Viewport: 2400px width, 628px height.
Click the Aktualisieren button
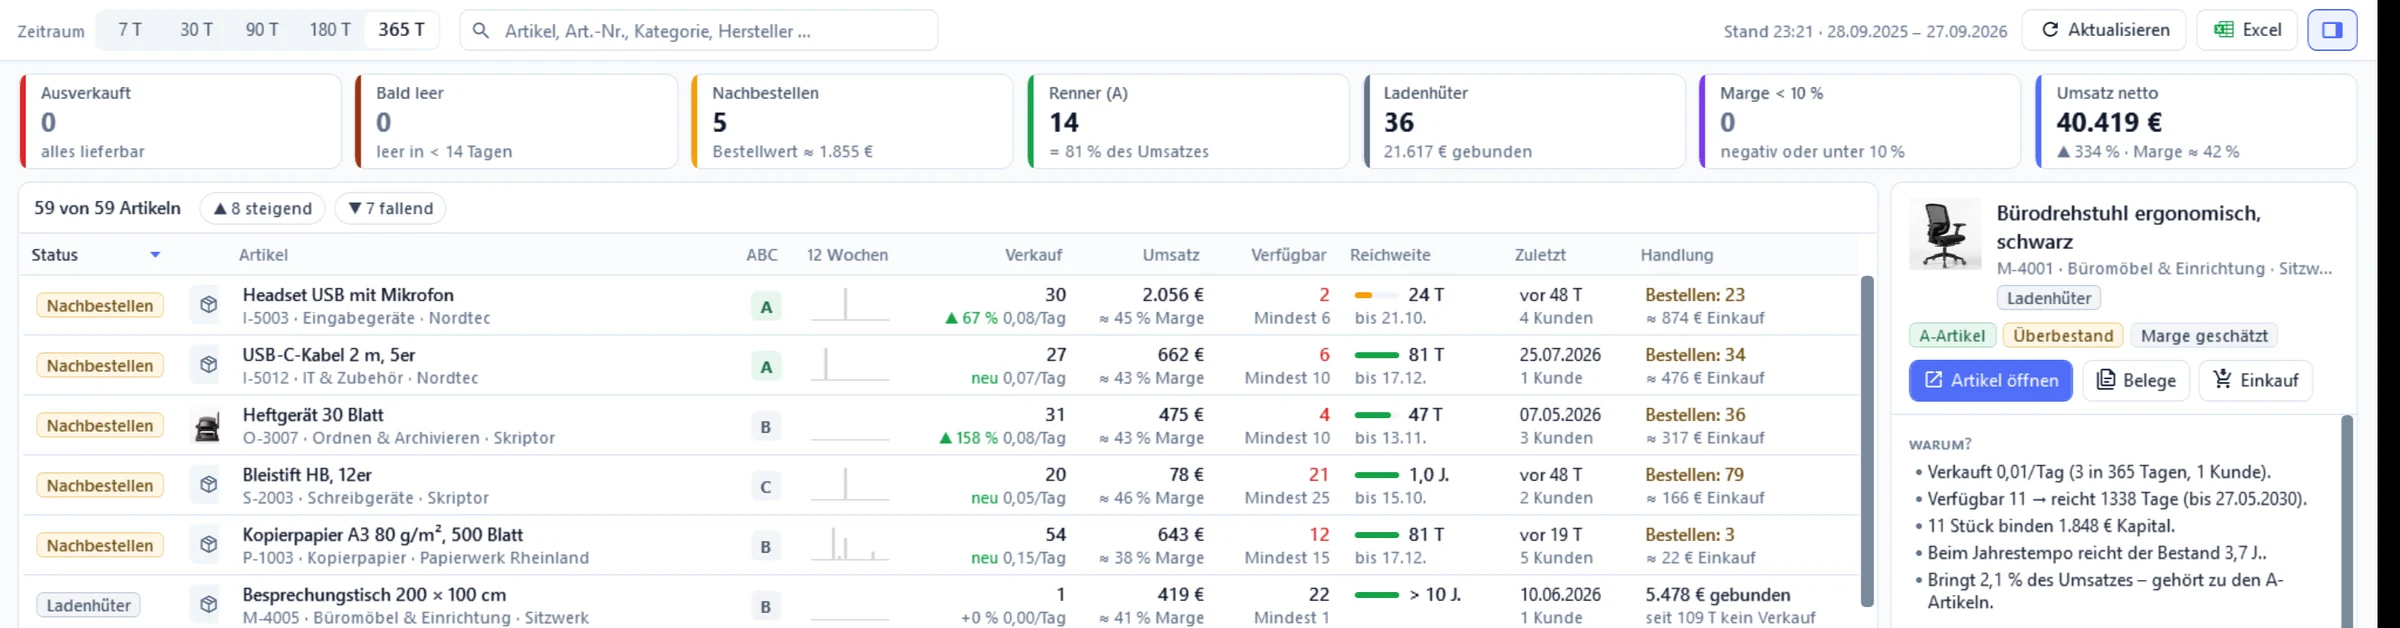(x=2104, y=30)
